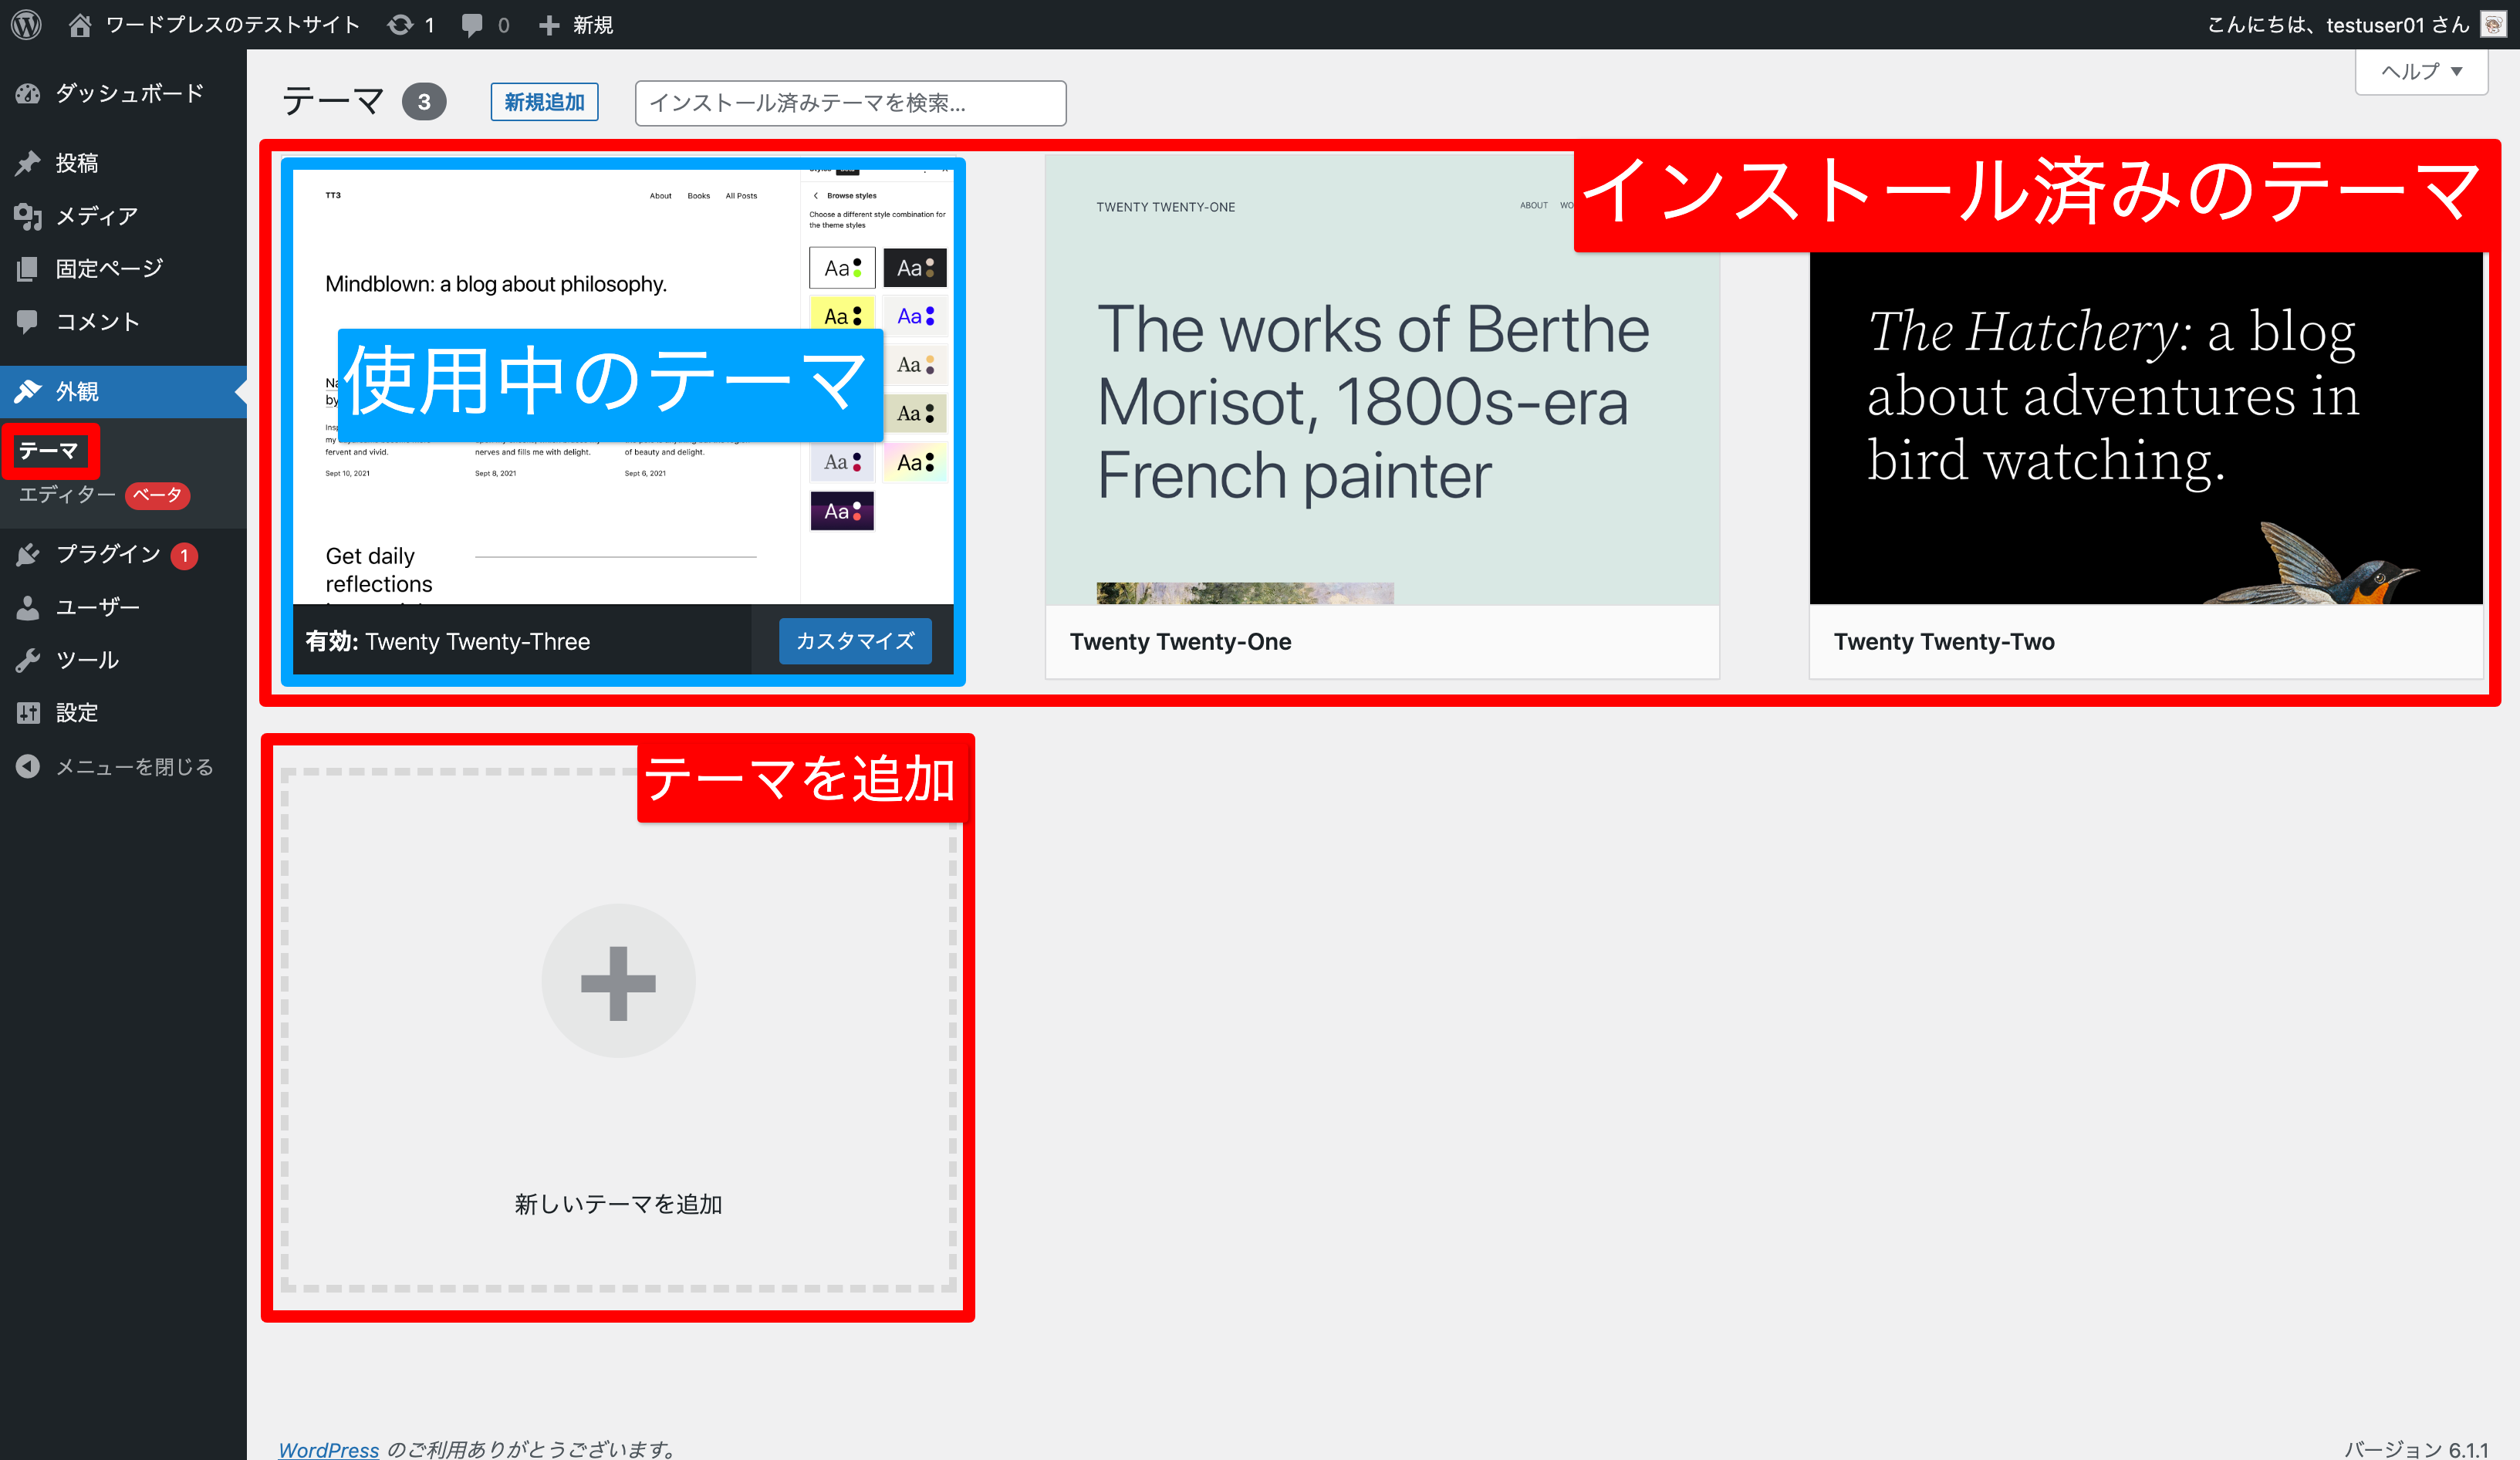2520x1460 pixels.
Task: Open ダッシュボード menu item
Action: [x=123, y=93]
